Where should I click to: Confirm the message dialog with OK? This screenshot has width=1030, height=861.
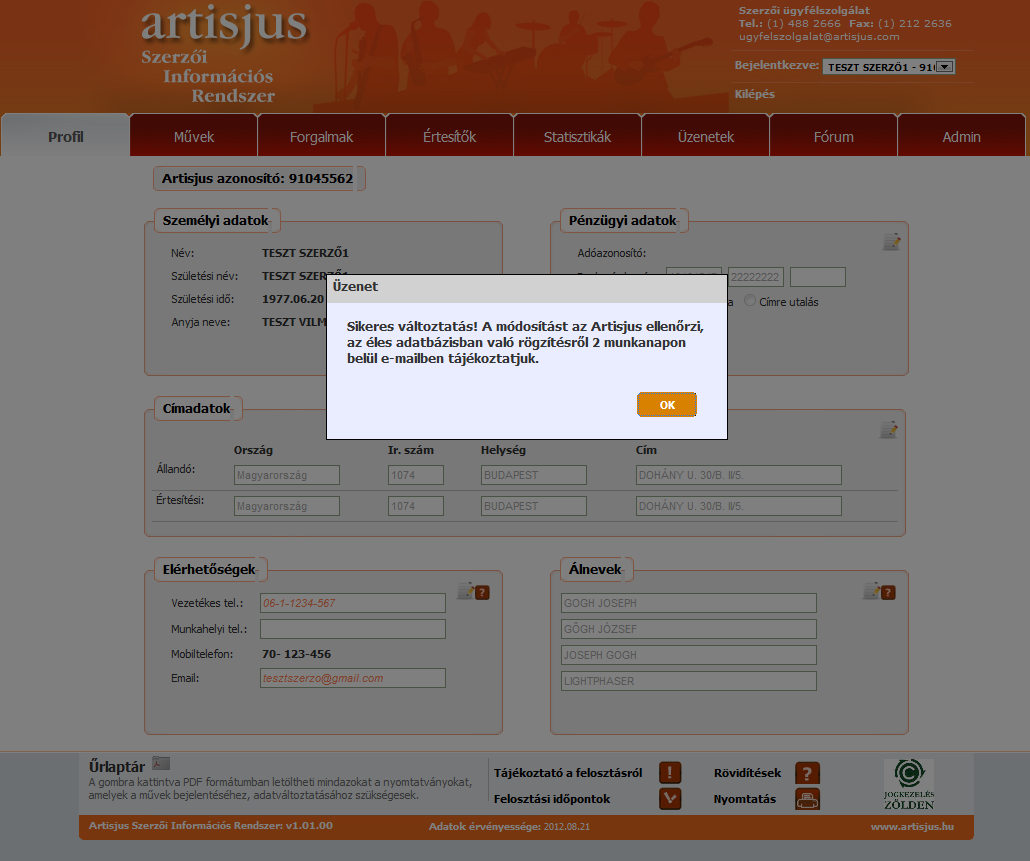(667, 405)
